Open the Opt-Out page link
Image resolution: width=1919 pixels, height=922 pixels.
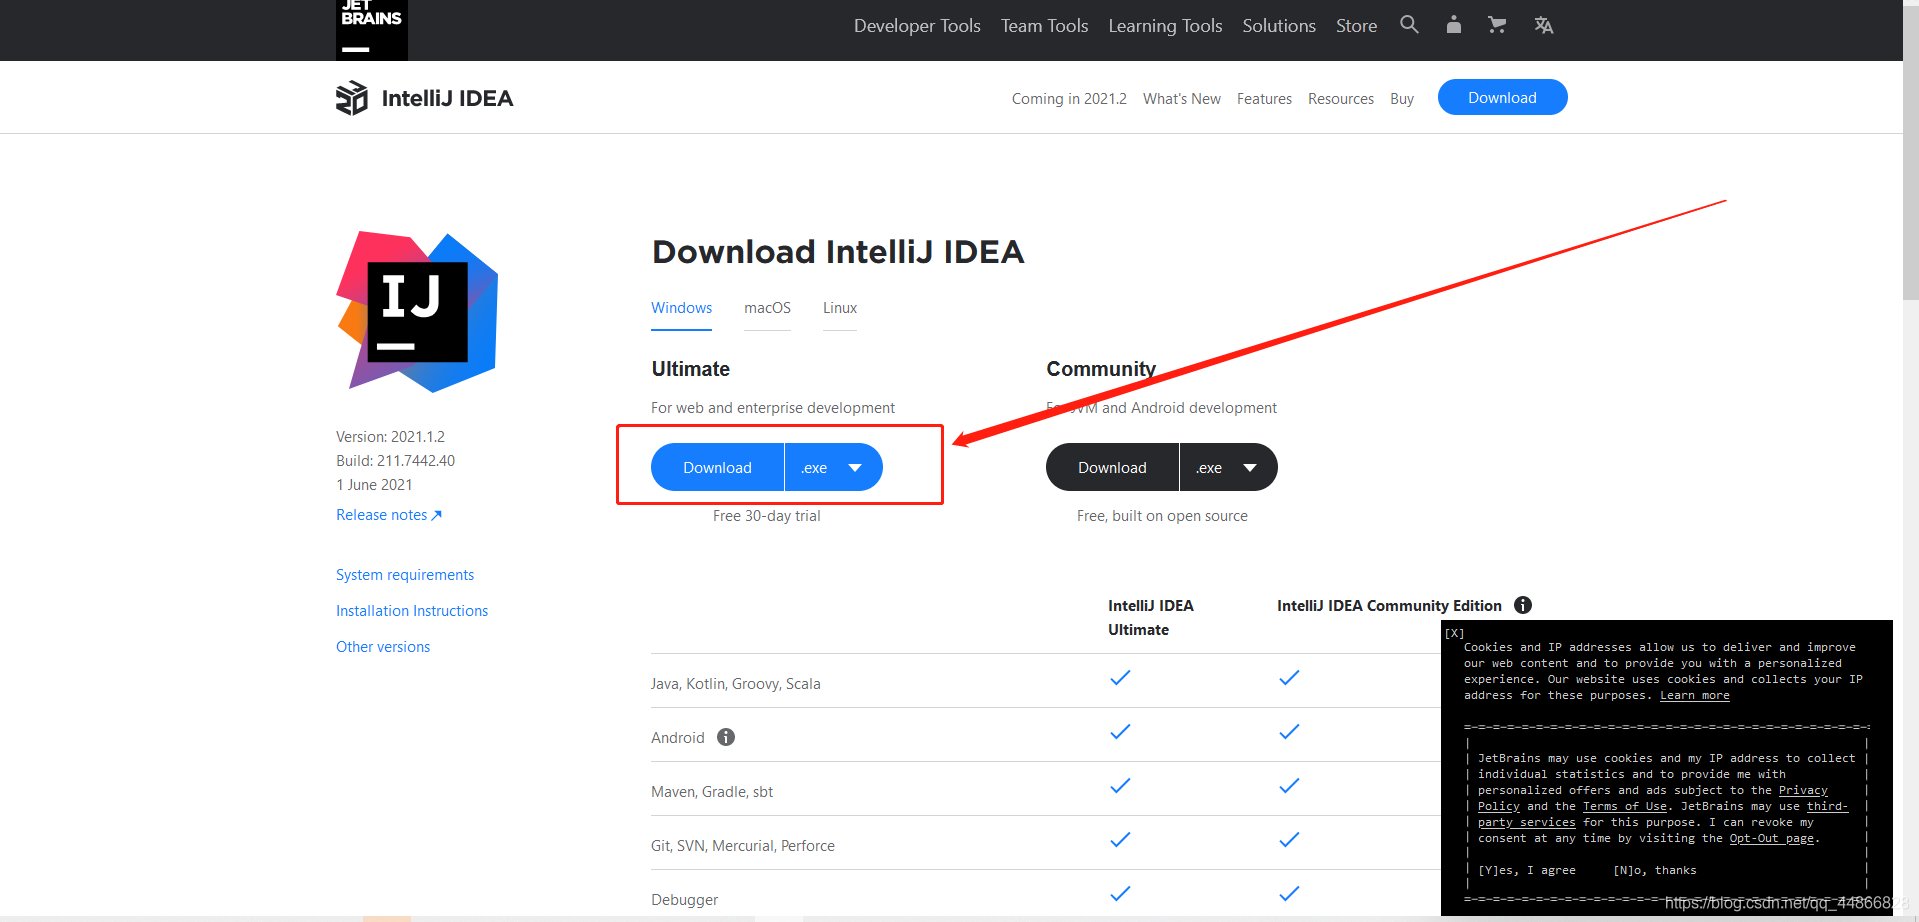(1771, 839)
